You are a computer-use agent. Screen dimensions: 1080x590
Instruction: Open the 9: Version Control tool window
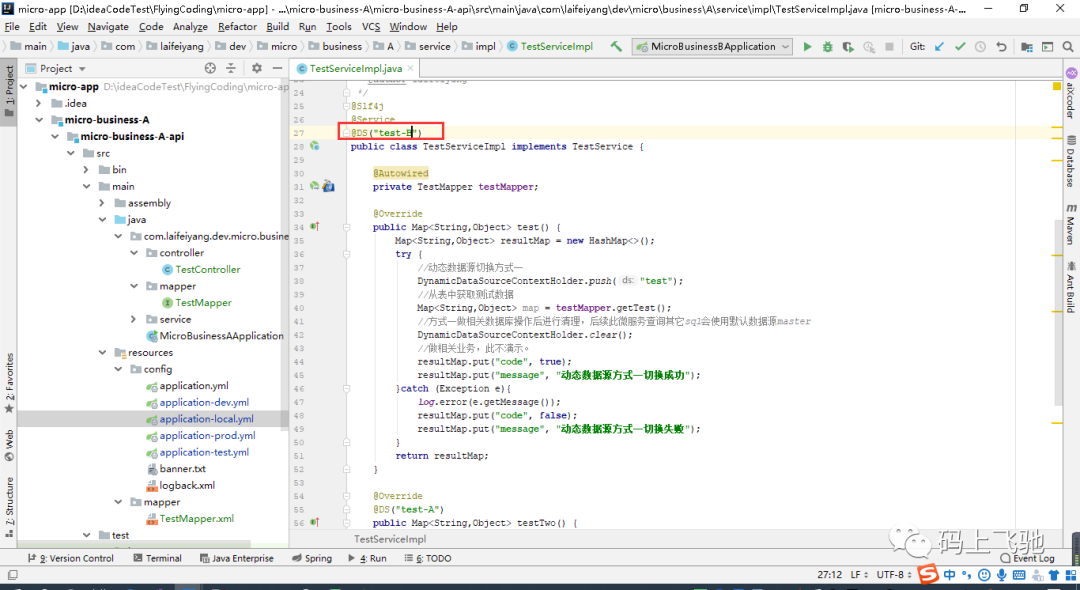(71, 558)
